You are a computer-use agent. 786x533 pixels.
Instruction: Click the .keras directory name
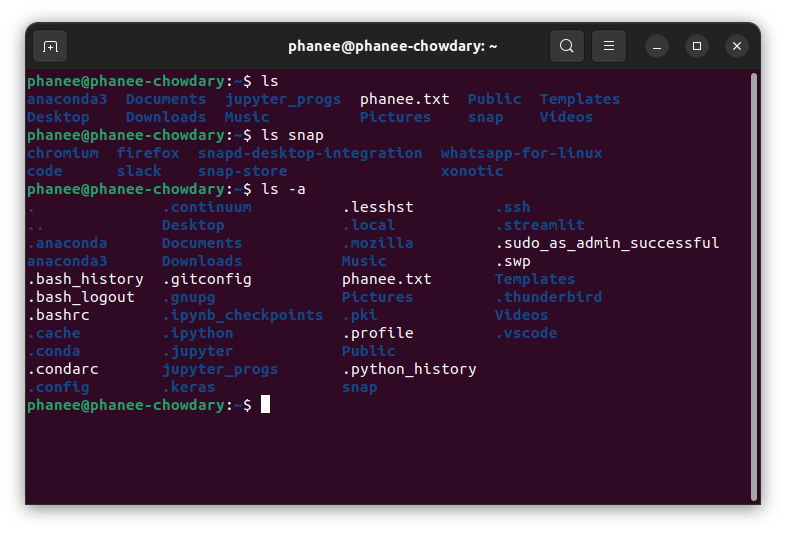(x=188, y=388)
